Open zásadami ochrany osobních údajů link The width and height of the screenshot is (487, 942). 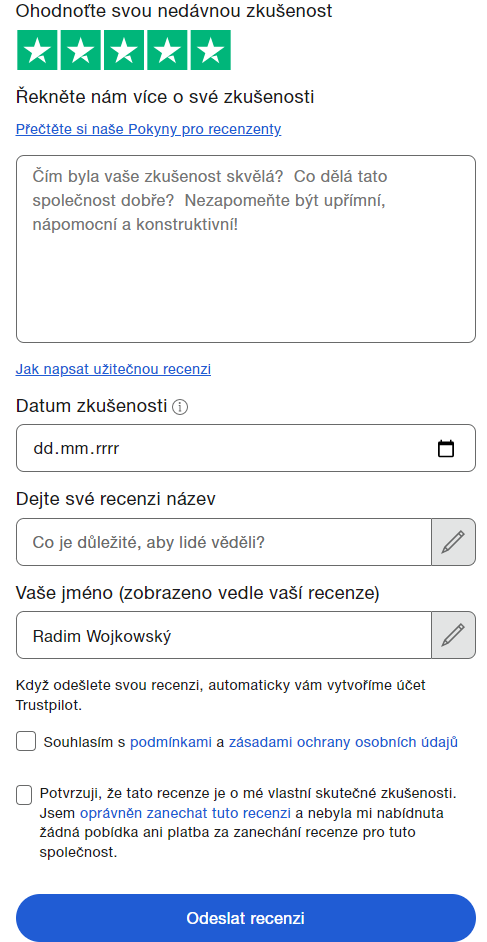tap(343, 743)
